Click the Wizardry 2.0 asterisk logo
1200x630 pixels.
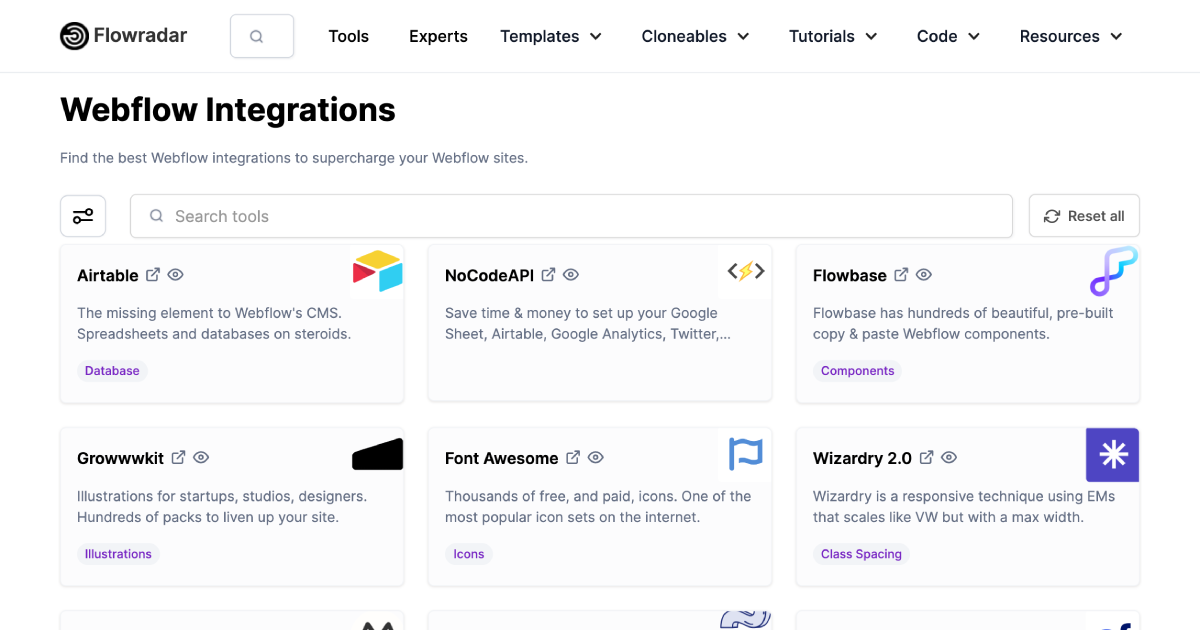click(1113, 454)
